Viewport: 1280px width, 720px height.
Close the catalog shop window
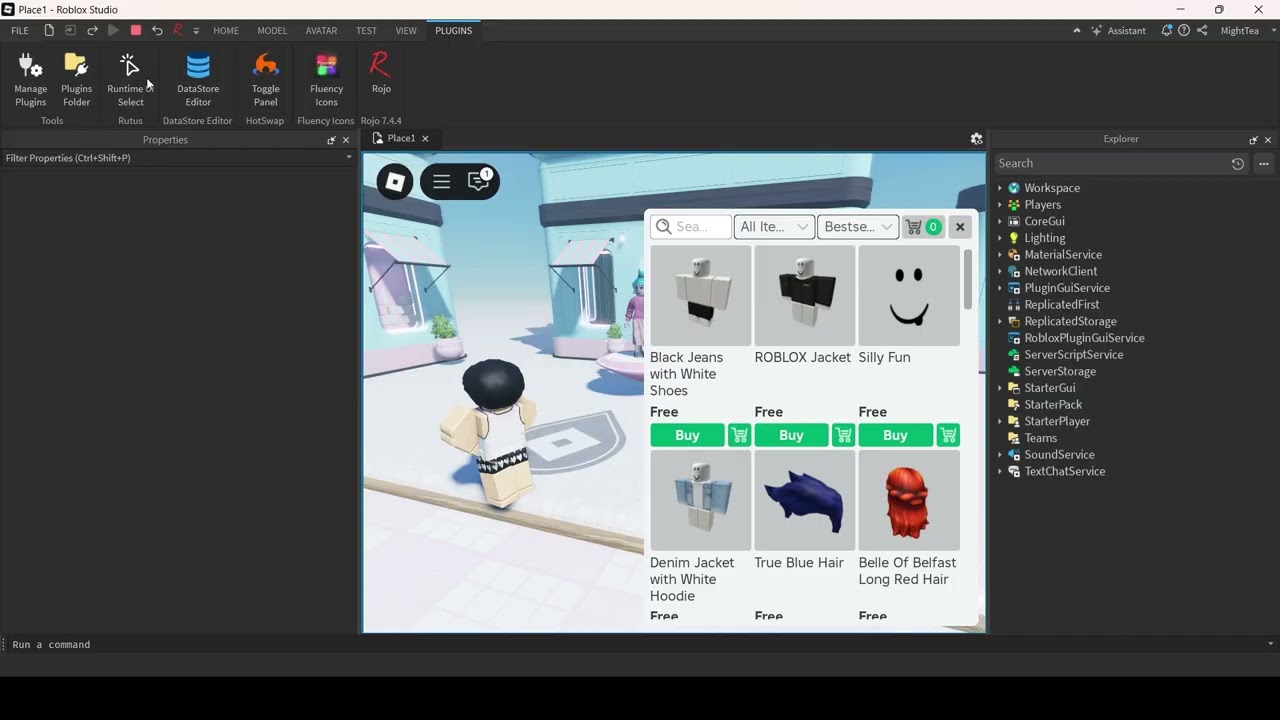click(960, 227)
